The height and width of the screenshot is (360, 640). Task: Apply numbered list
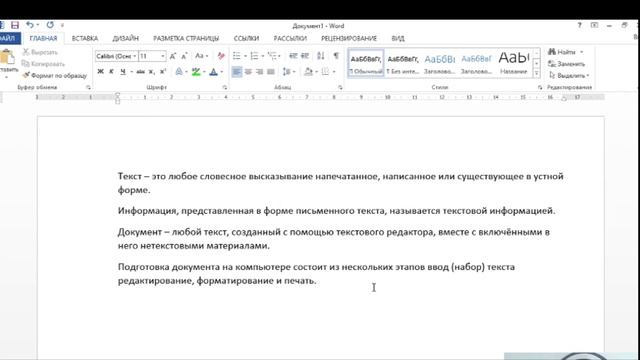pyautogui.click(x=254, y=56)
